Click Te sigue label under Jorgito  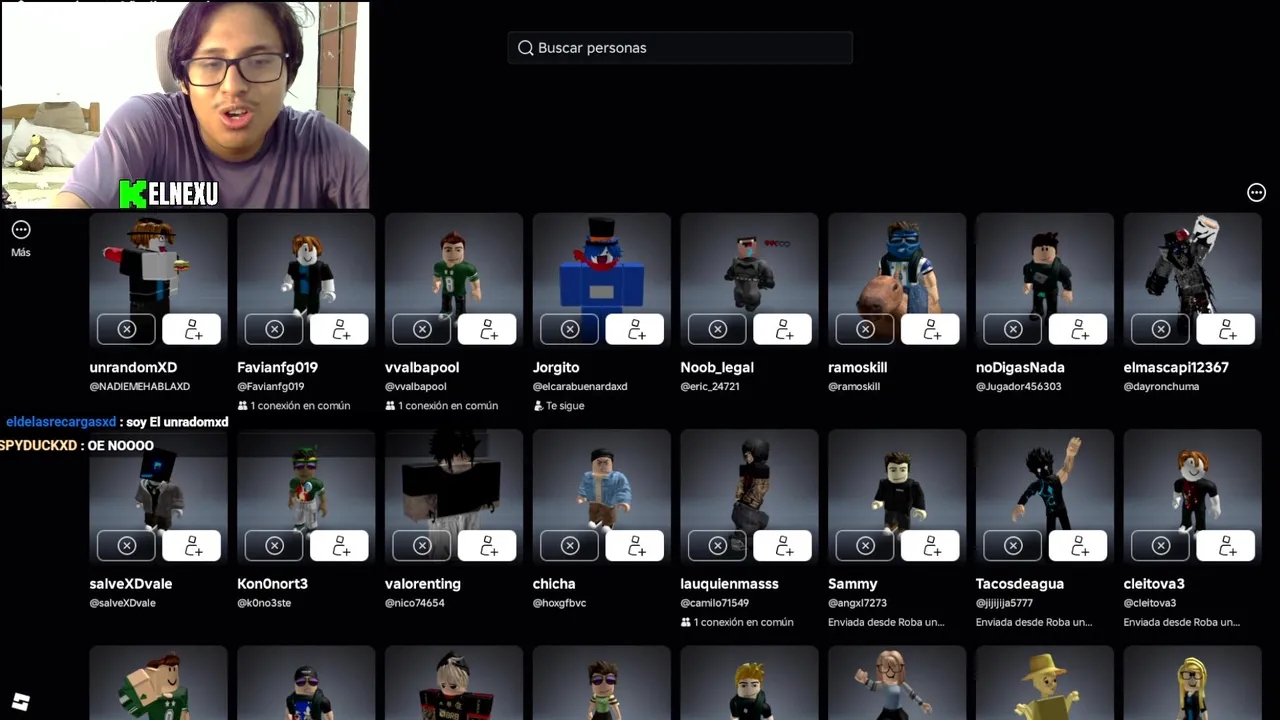559,406
